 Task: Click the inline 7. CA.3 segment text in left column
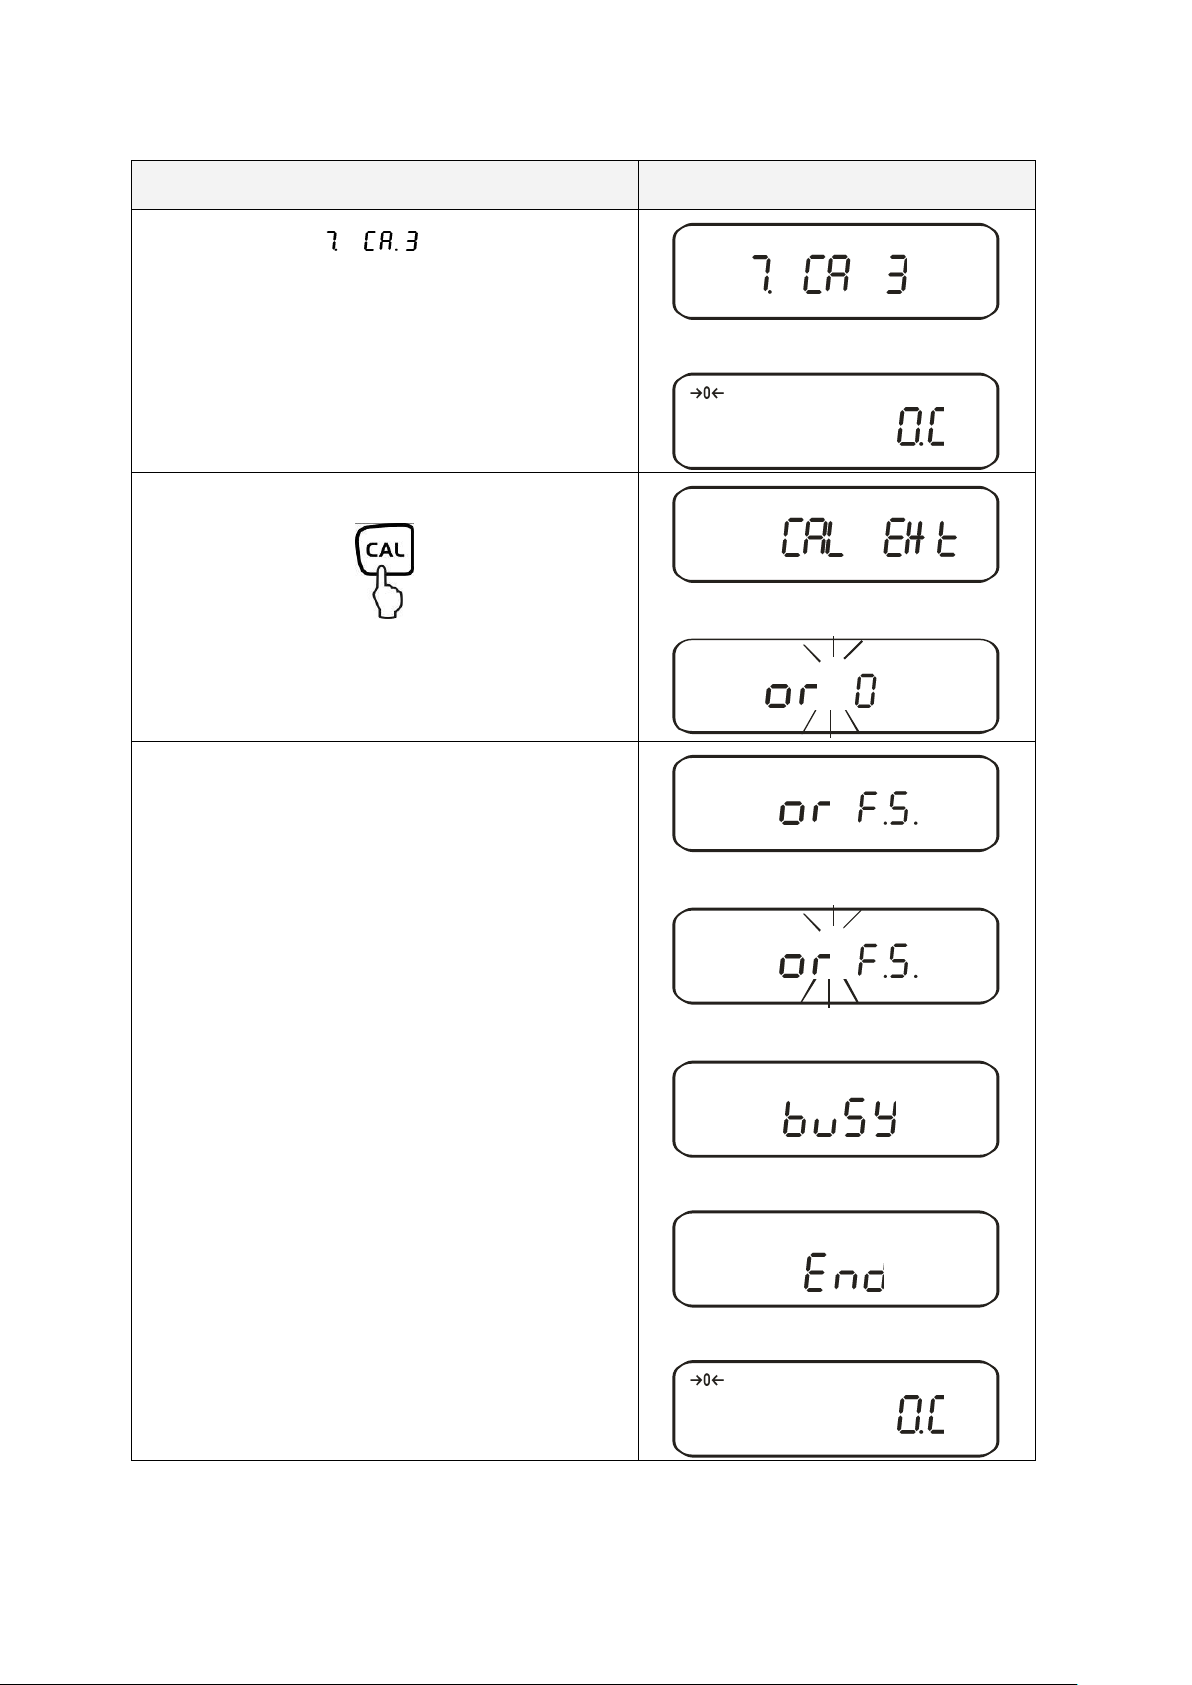[x=369, y=242]
